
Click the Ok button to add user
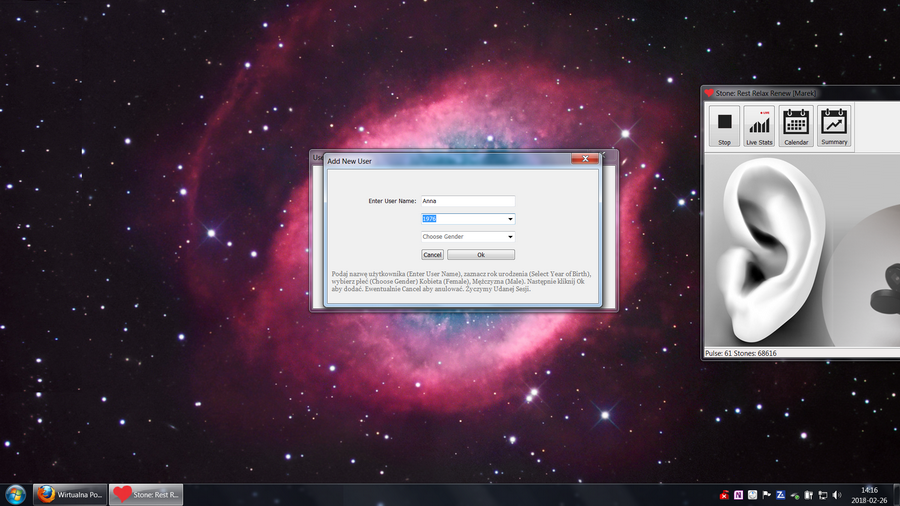pyautogui.click(x=481, y=255)
